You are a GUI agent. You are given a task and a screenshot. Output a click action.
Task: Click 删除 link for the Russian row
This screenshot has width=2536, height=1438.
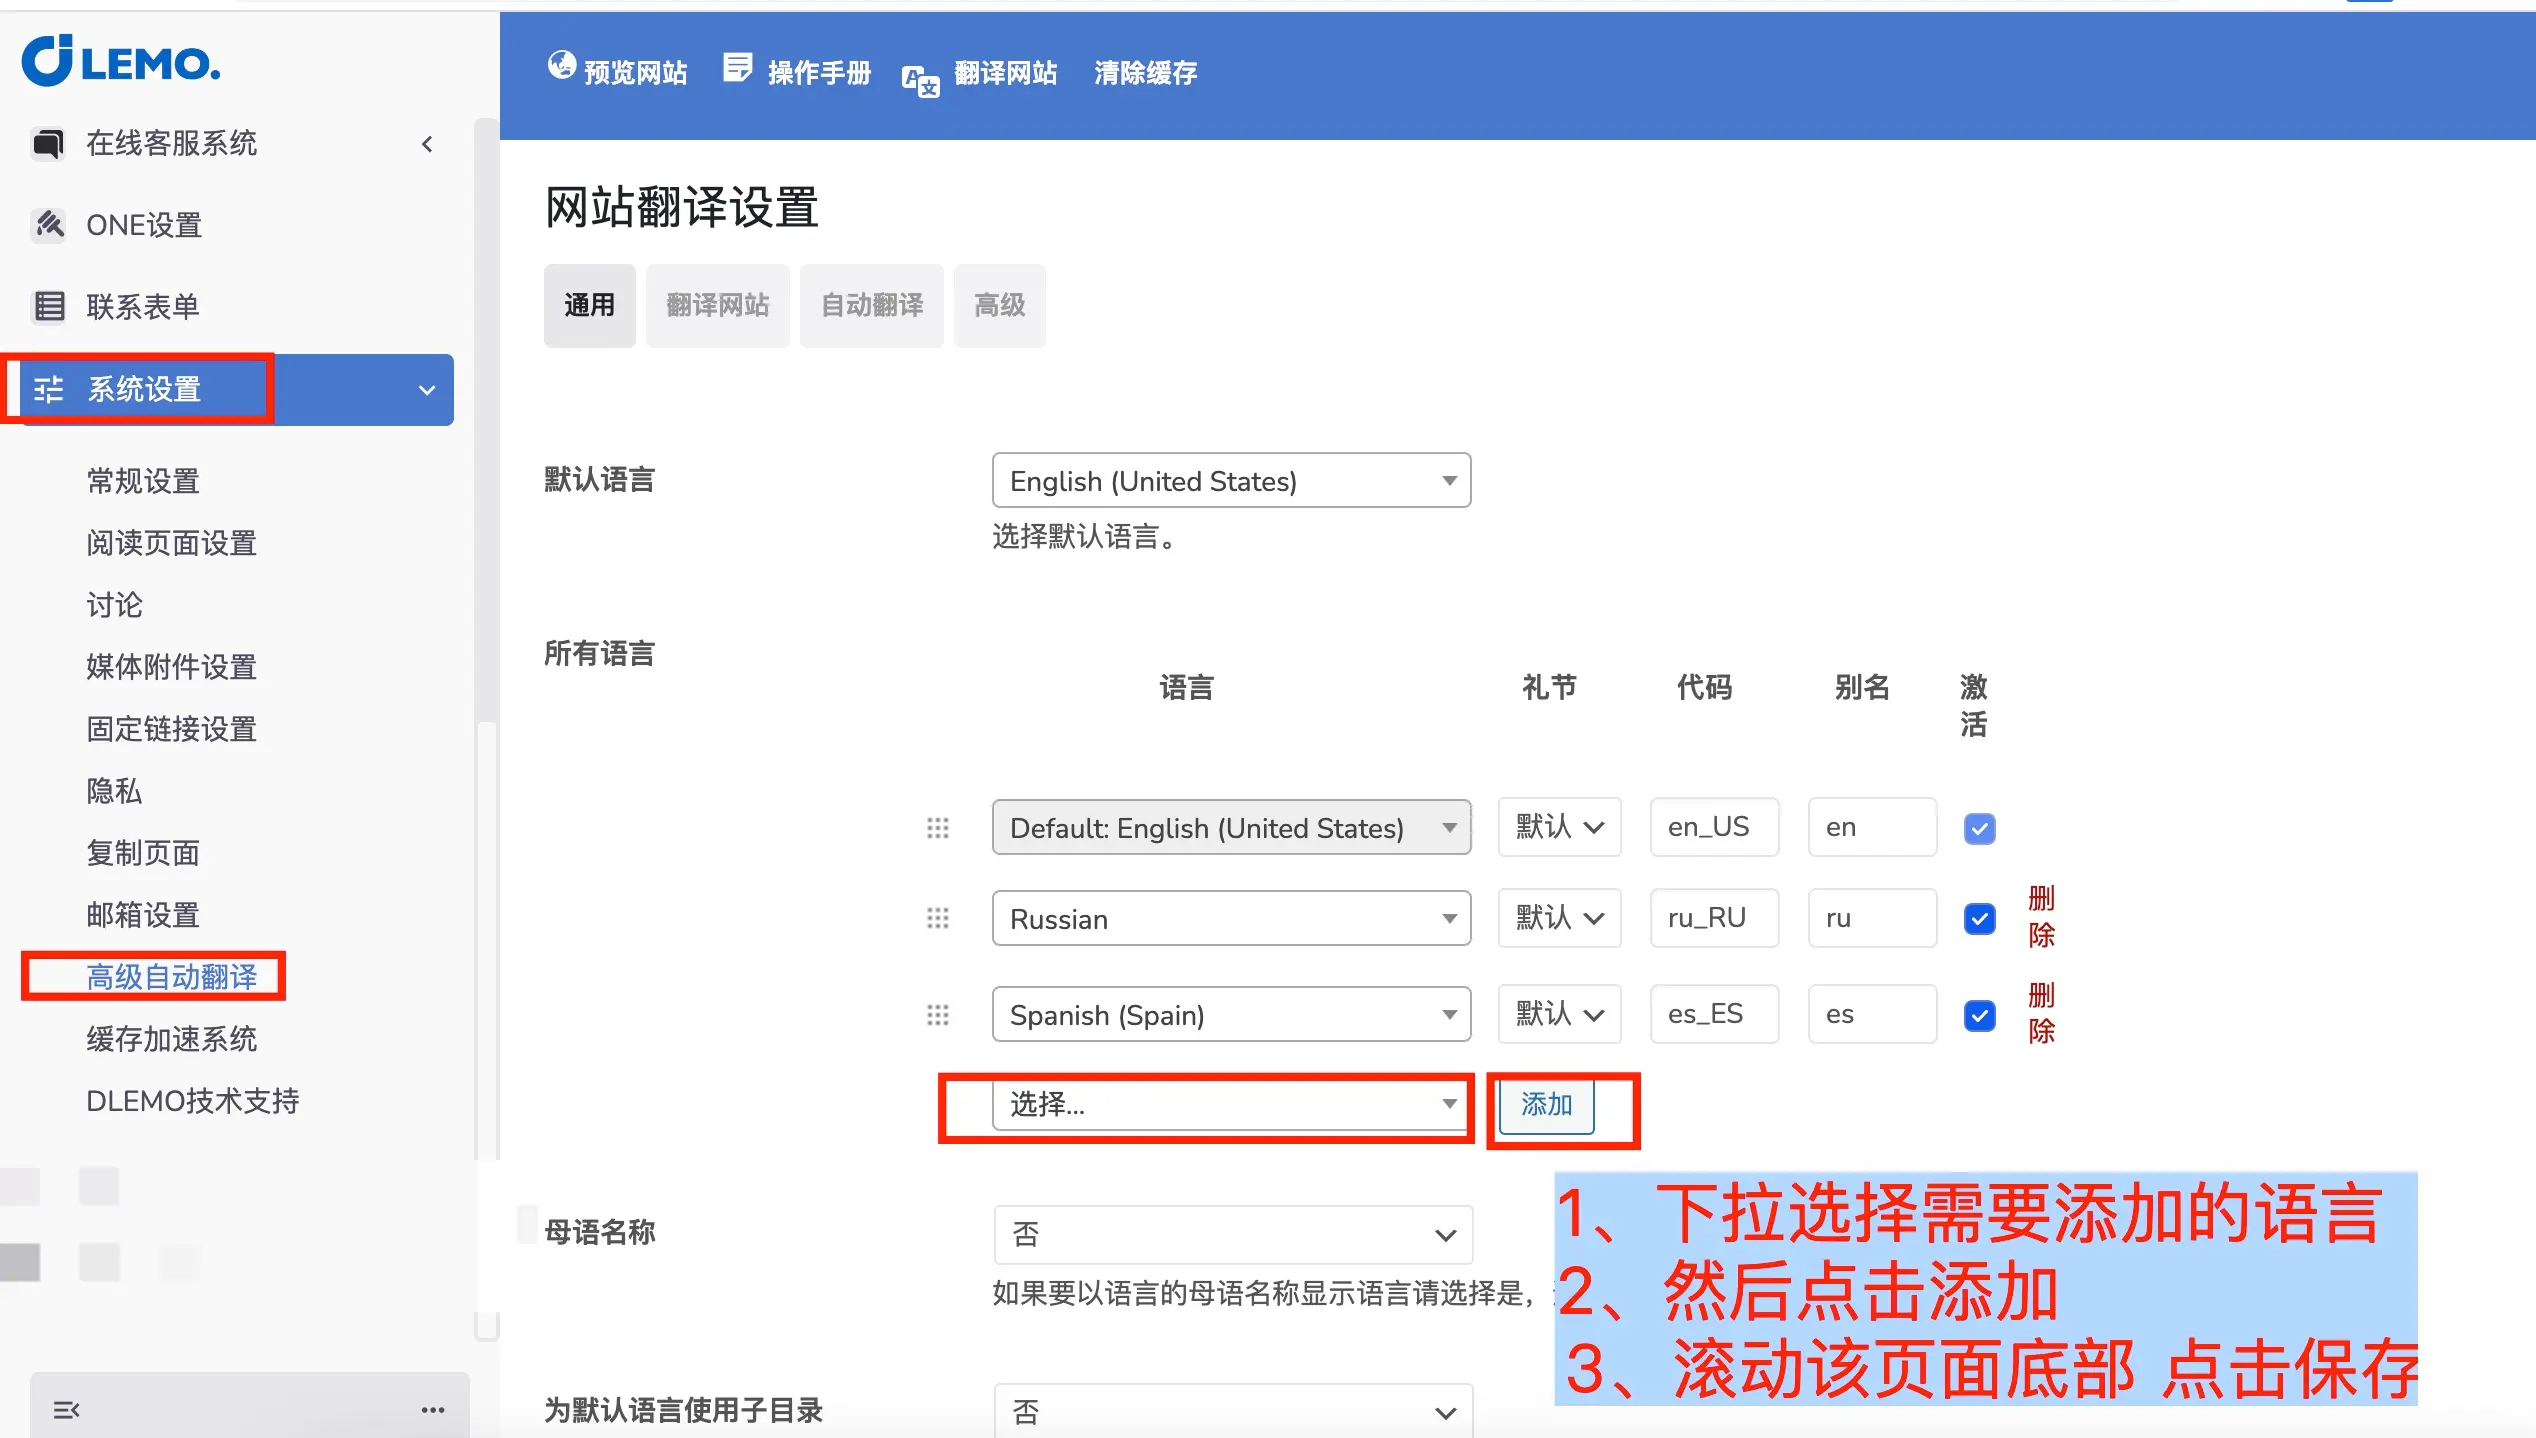(2041, 916)
